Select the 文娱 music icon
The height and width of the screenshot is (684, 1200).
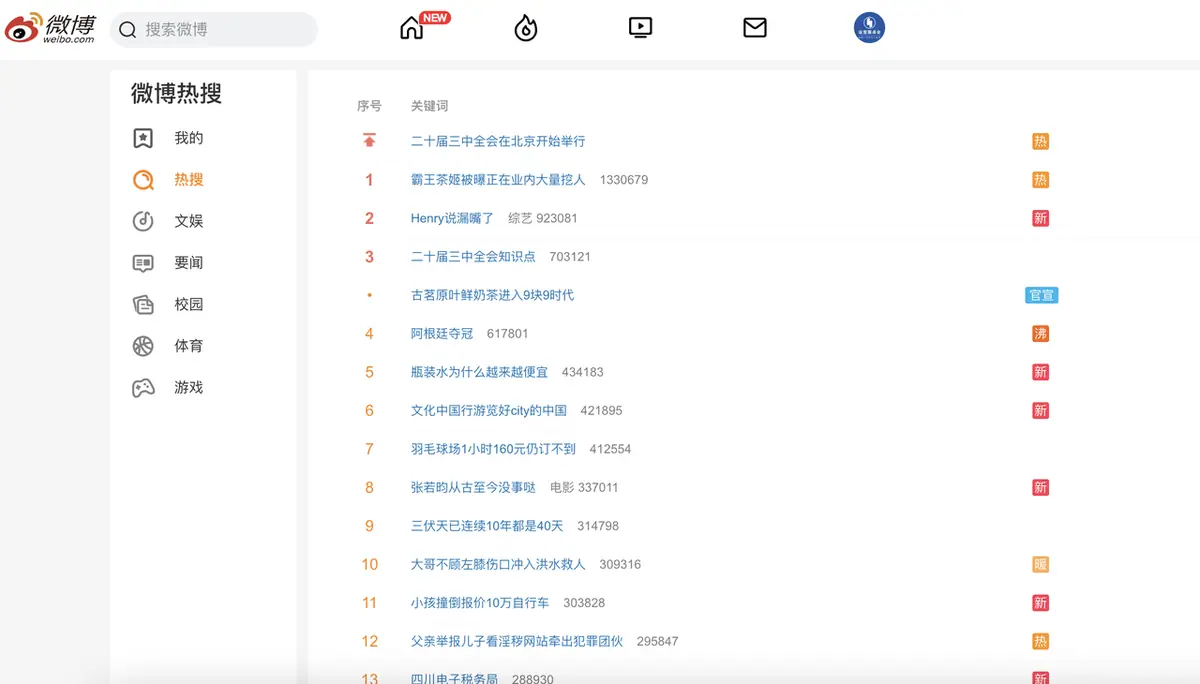[143, 221]
